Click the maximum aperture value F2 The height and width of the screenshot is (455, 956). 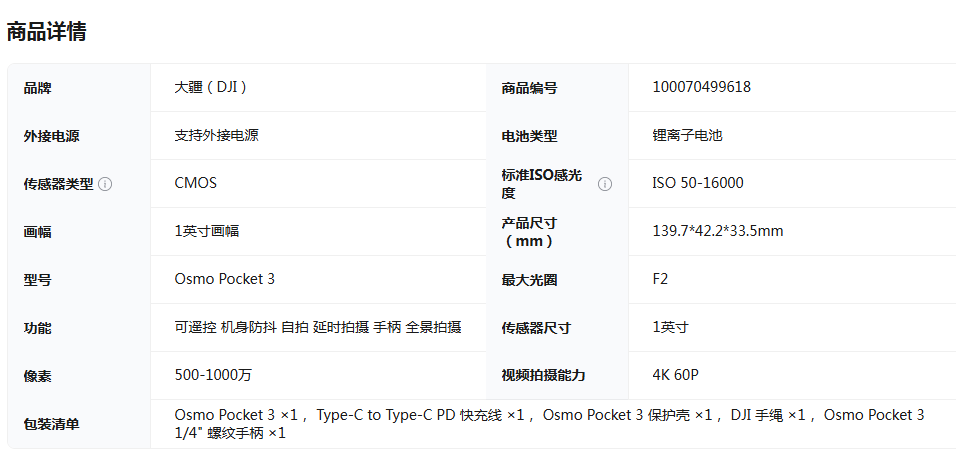pos(660,279)
